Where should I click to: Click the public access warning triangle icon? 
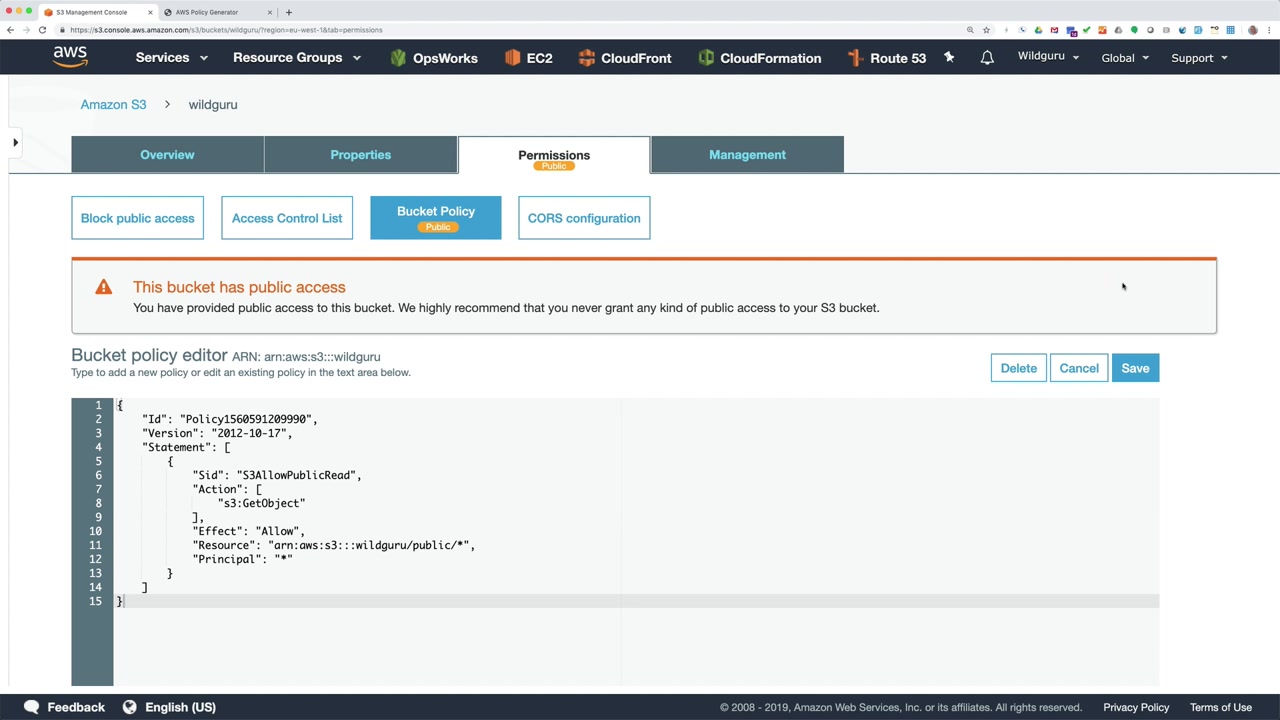(x=103, y=287)
